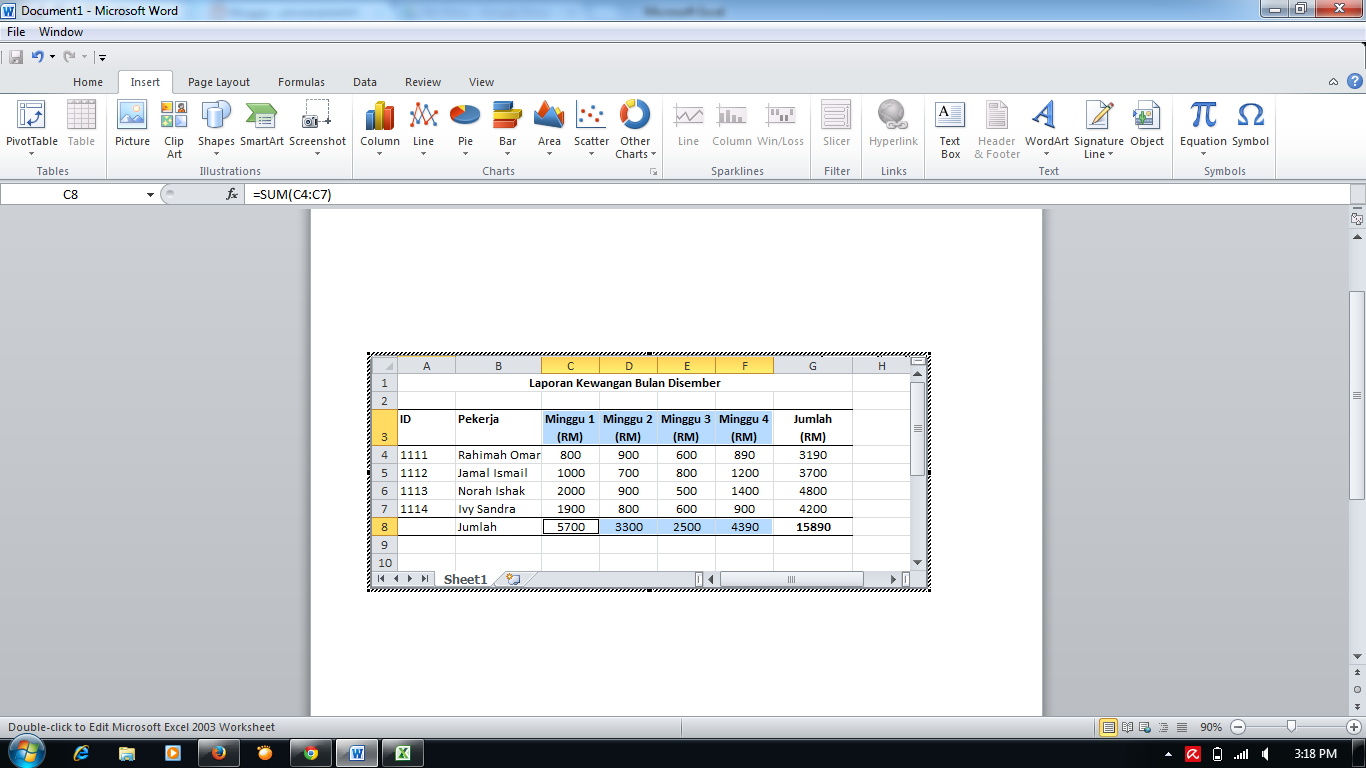The image size is (1366, 768).
Task: Click the insert function fx button
Action: tap(232, 194)
